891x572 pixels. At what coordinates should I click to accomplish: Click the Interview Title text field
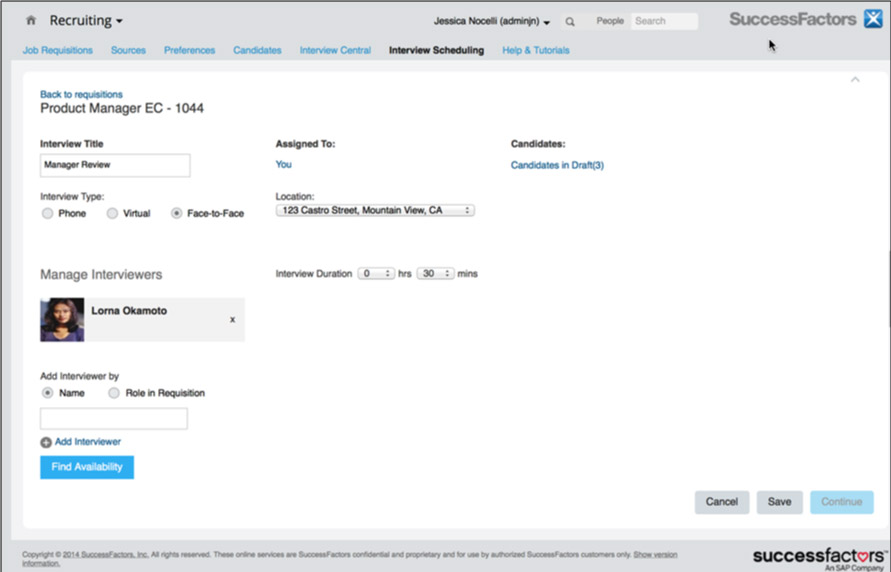[115, 165]
